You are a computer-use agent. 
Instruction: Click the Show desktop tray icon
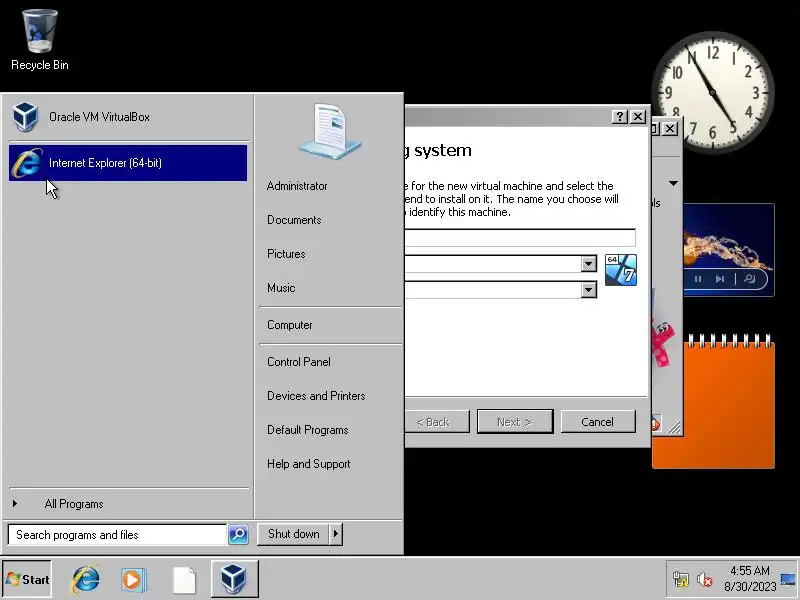(788, 579)
